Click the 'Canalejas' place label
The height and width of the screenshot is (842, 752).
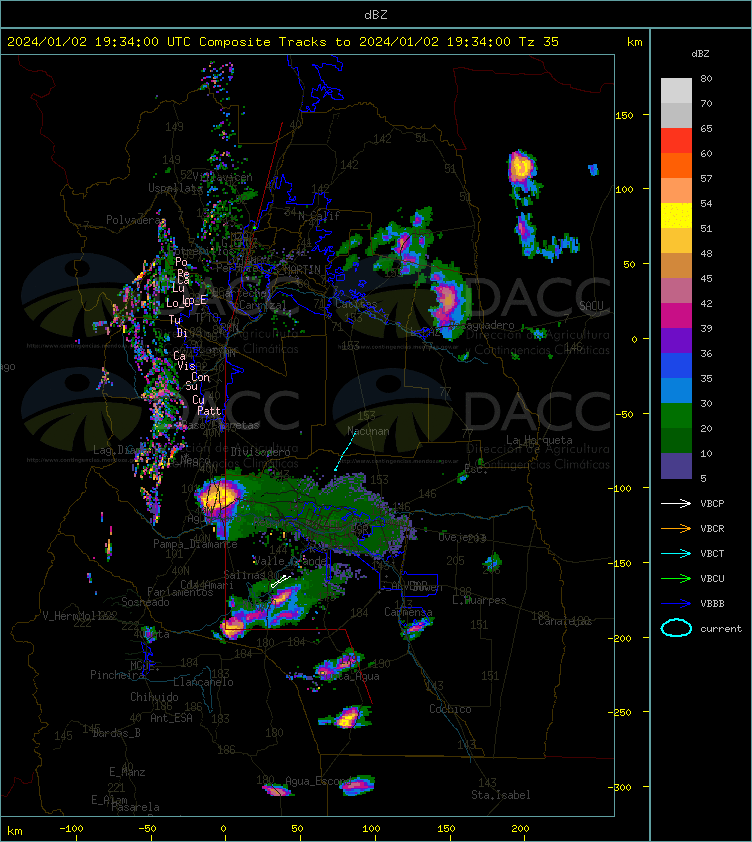coord(564,621)
